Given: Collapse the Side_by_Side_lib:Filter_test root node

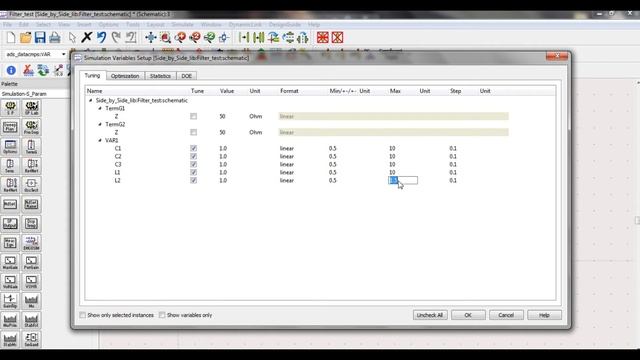Looking at the screenshot, I should point(91,100).
